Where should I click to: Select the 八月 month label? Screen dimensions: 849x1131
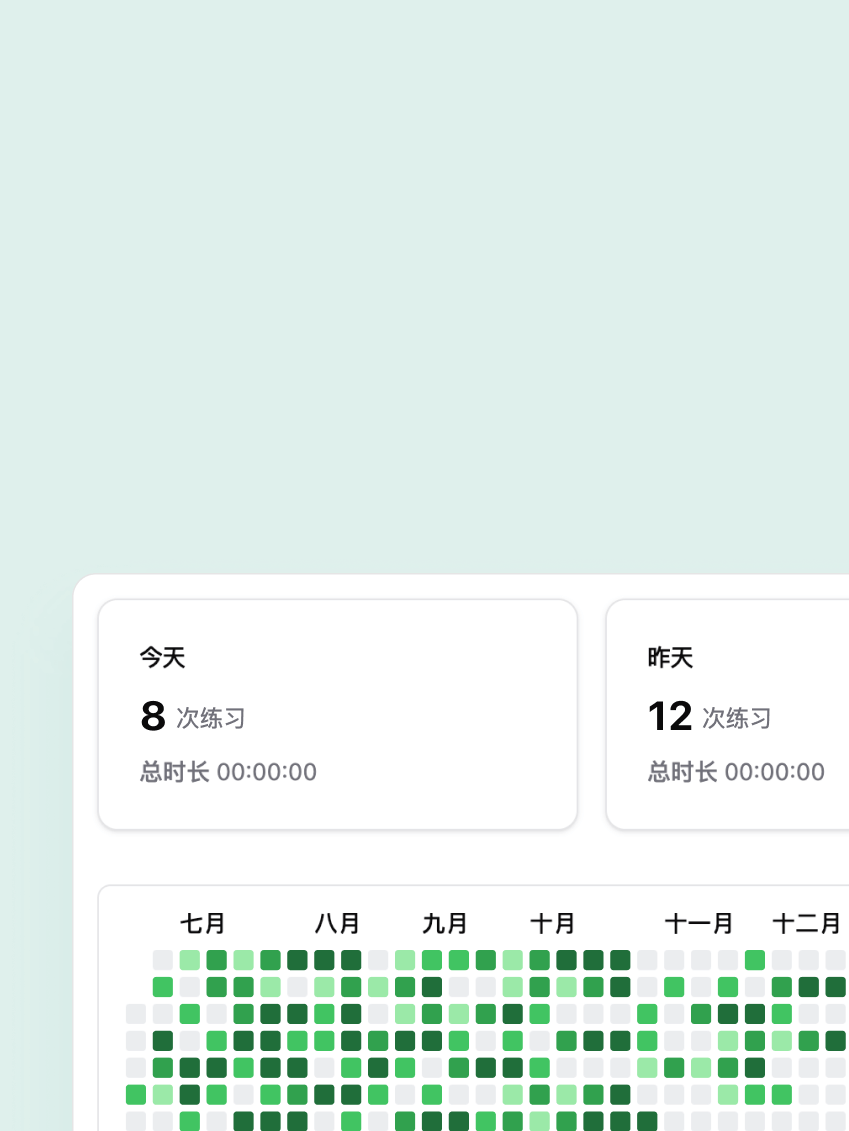(x=337, y=923)
